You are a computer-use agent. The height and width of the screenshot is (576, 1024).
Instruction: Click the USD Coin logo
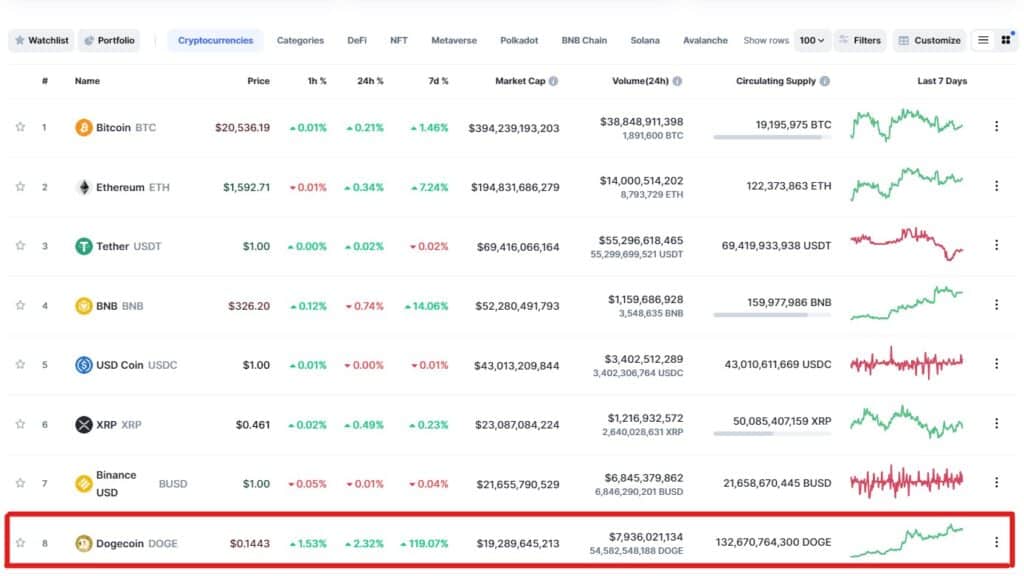pos(84,364)
